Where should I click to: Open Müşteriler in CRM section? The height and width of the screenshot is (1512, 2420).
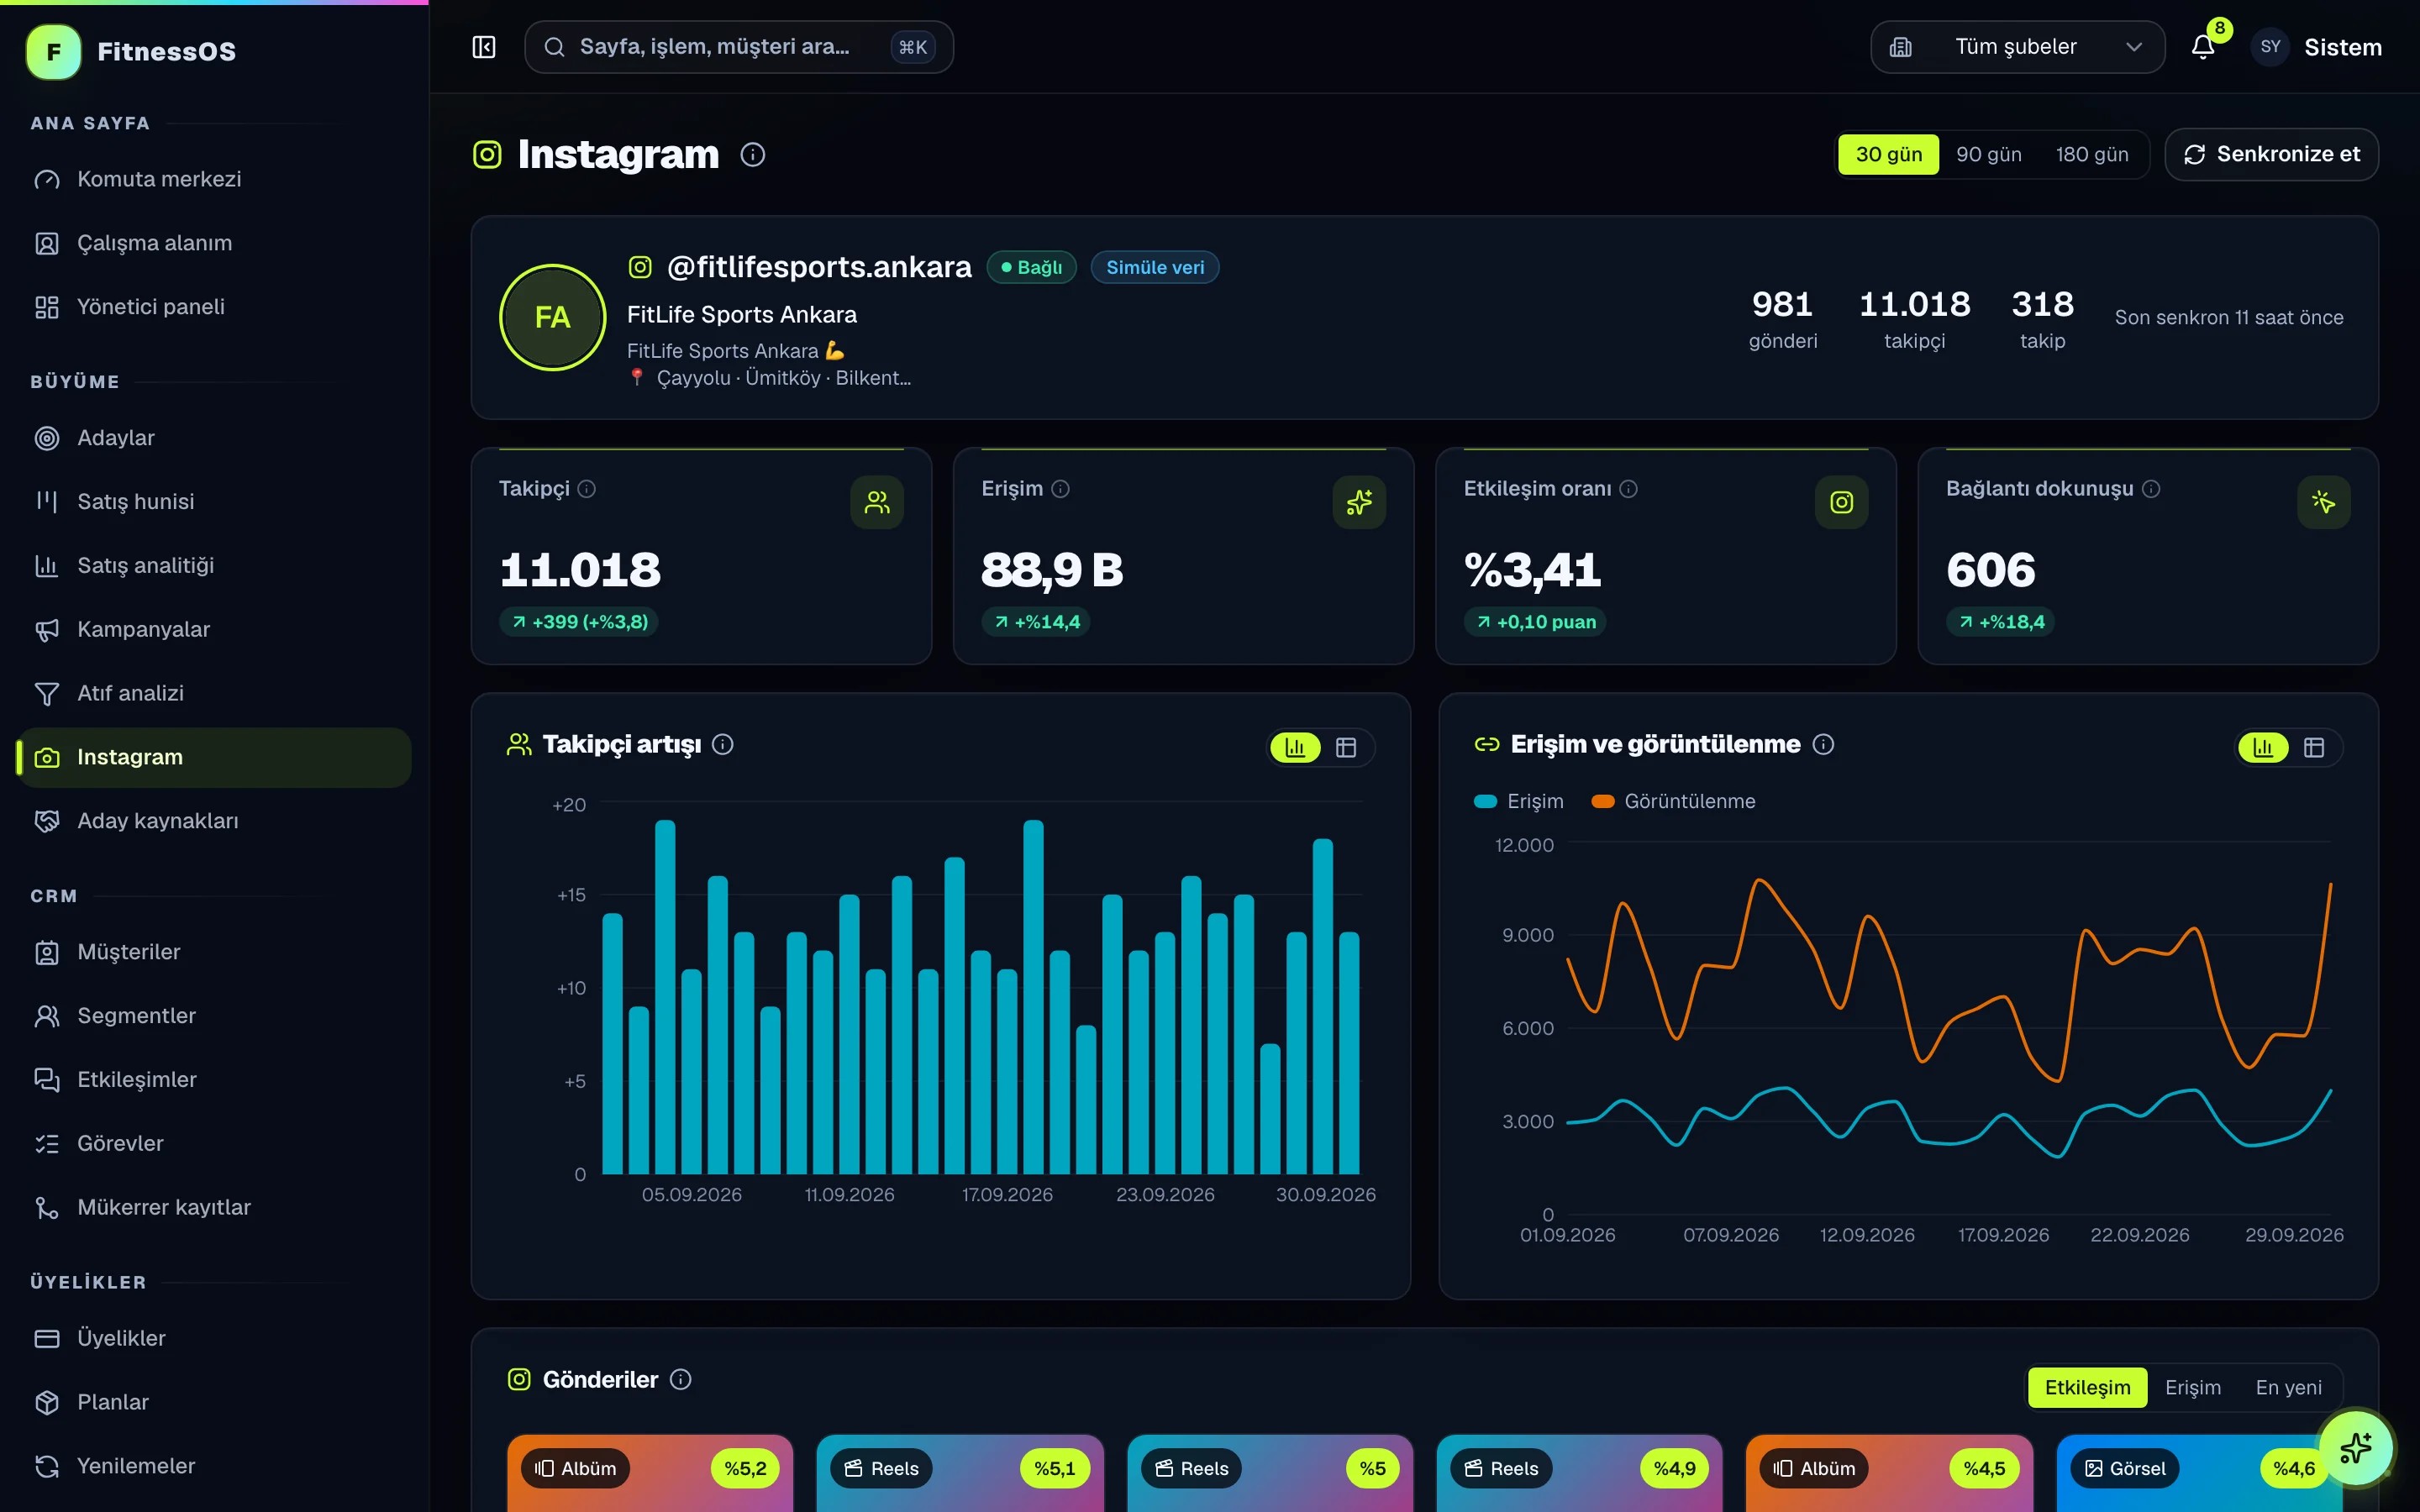pyautogui.click(x=214, y=952)
